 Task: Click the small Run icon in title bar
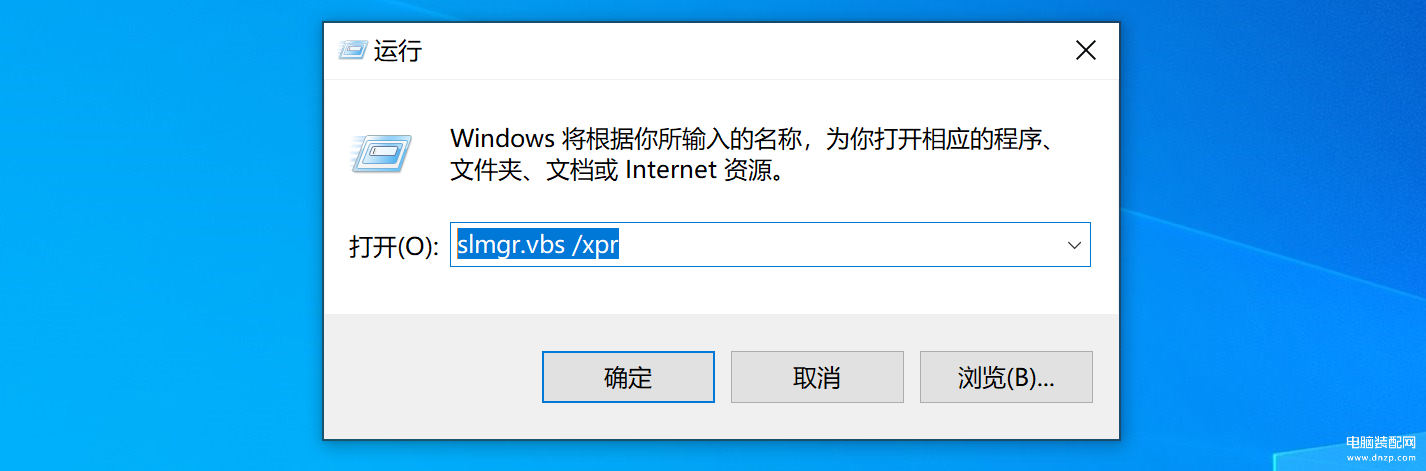pos(352,50)
